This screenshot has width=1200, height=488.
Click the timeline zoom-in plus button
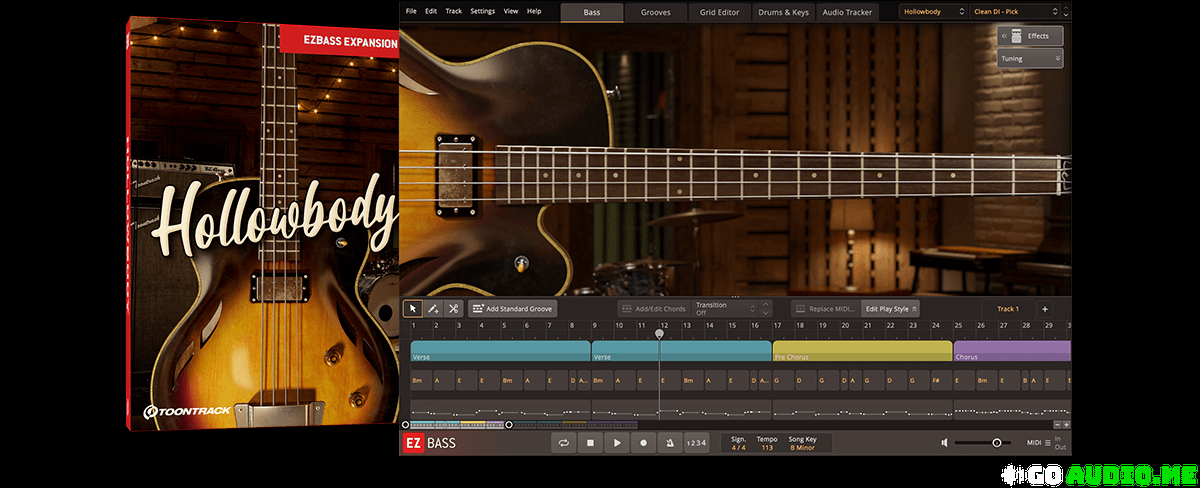click(x=1066, y=425)
